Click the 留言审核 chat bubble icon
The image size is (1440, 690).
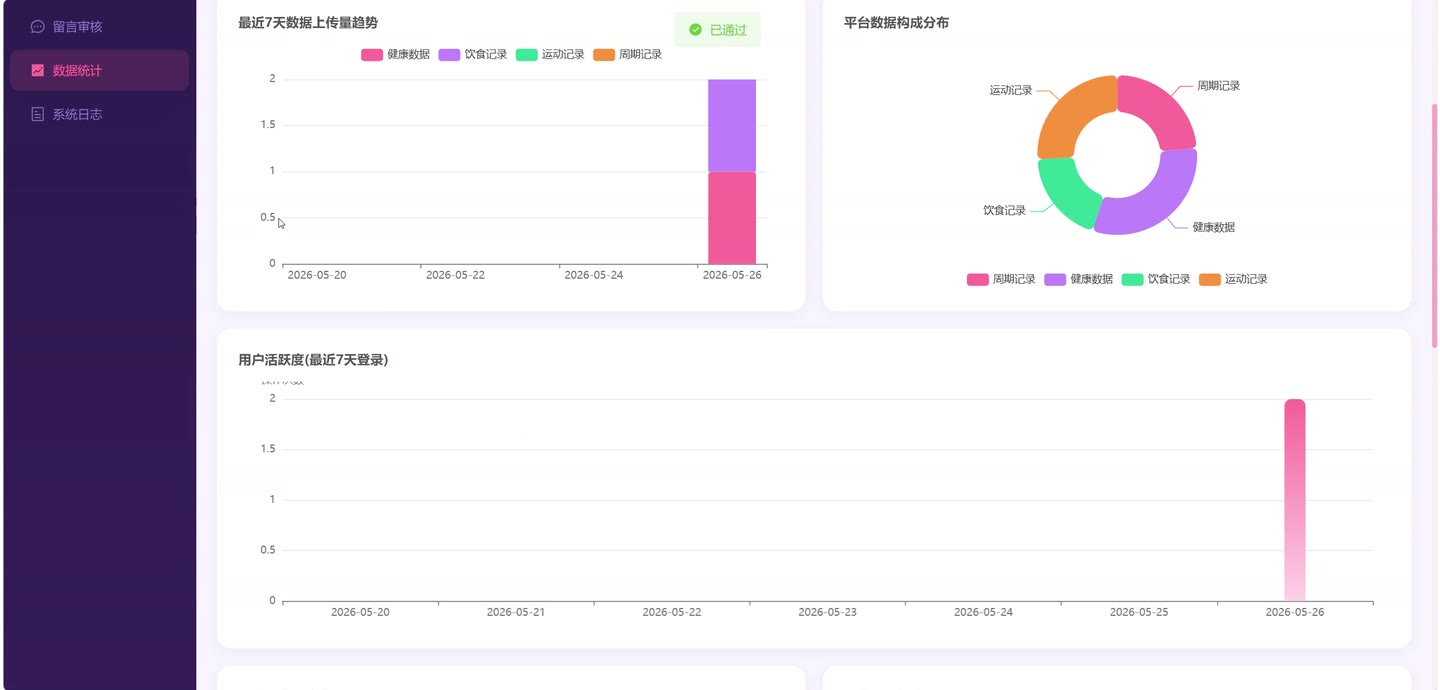coord(38,27)
